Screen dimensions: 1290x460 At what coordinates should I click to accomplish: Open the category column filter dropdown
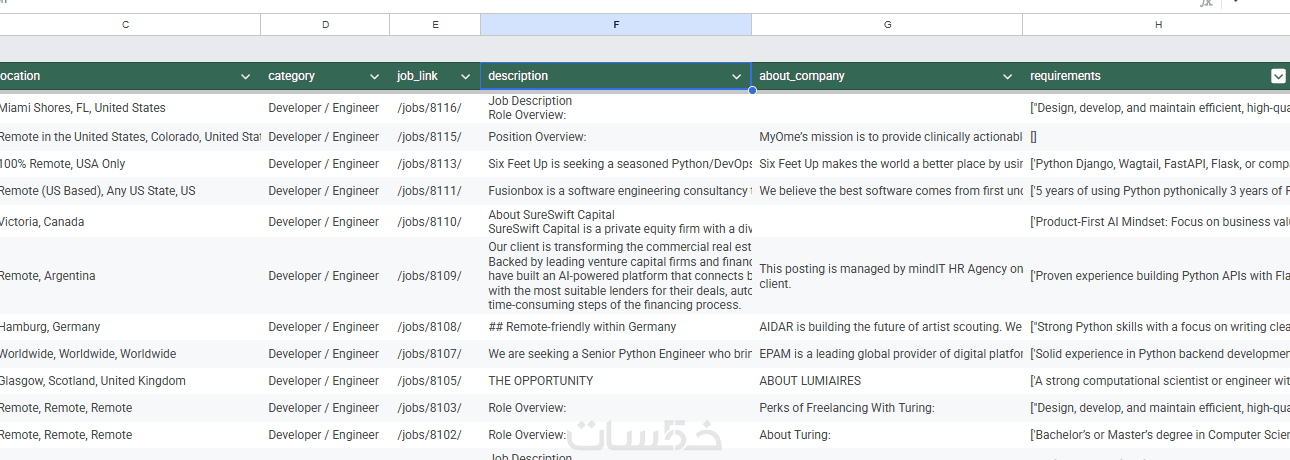point(375,76)
